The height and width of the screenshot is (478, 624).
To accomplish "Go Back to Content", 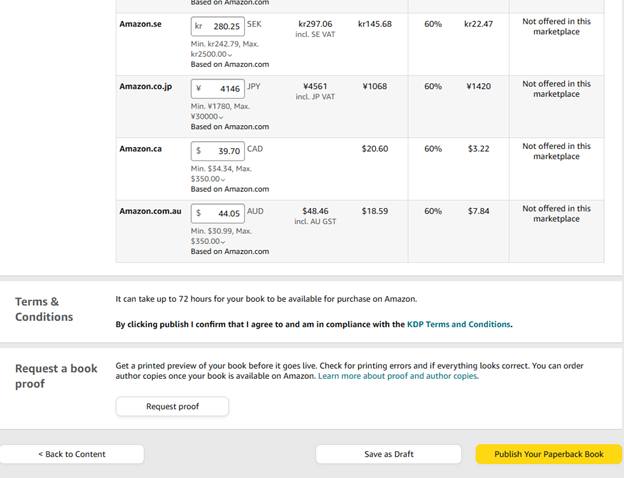I will tap(72, 454).
